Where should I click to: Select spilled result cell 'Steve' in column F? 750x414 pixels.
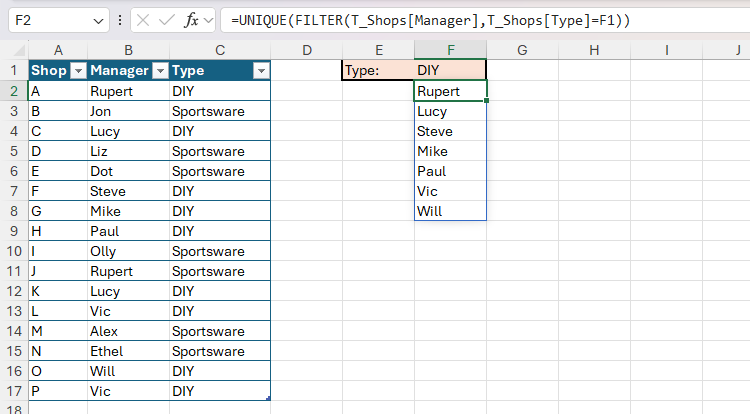coord(451,131)
